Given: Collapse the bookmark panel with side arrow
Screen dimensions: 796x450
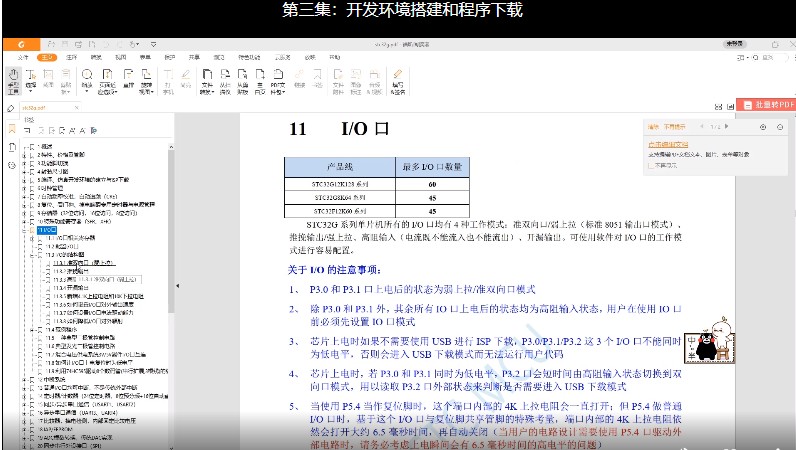Looking at the screenshot, I should click(177, 286).
